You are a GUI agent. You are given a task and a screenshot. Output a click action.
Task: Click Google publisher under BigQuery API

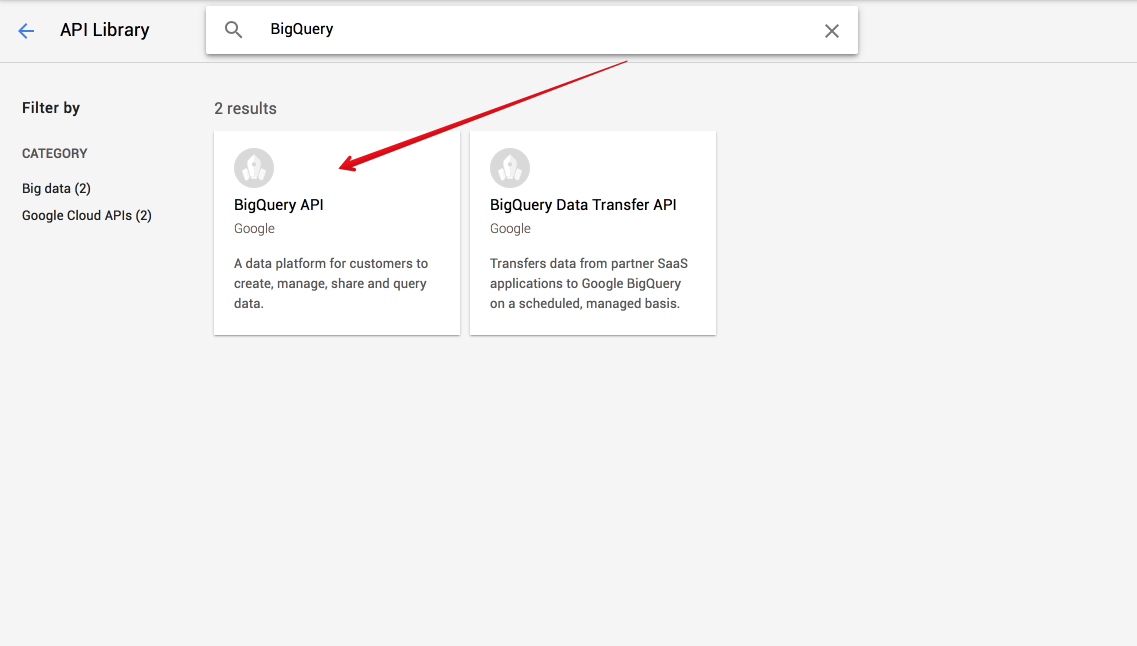point(254,228)
